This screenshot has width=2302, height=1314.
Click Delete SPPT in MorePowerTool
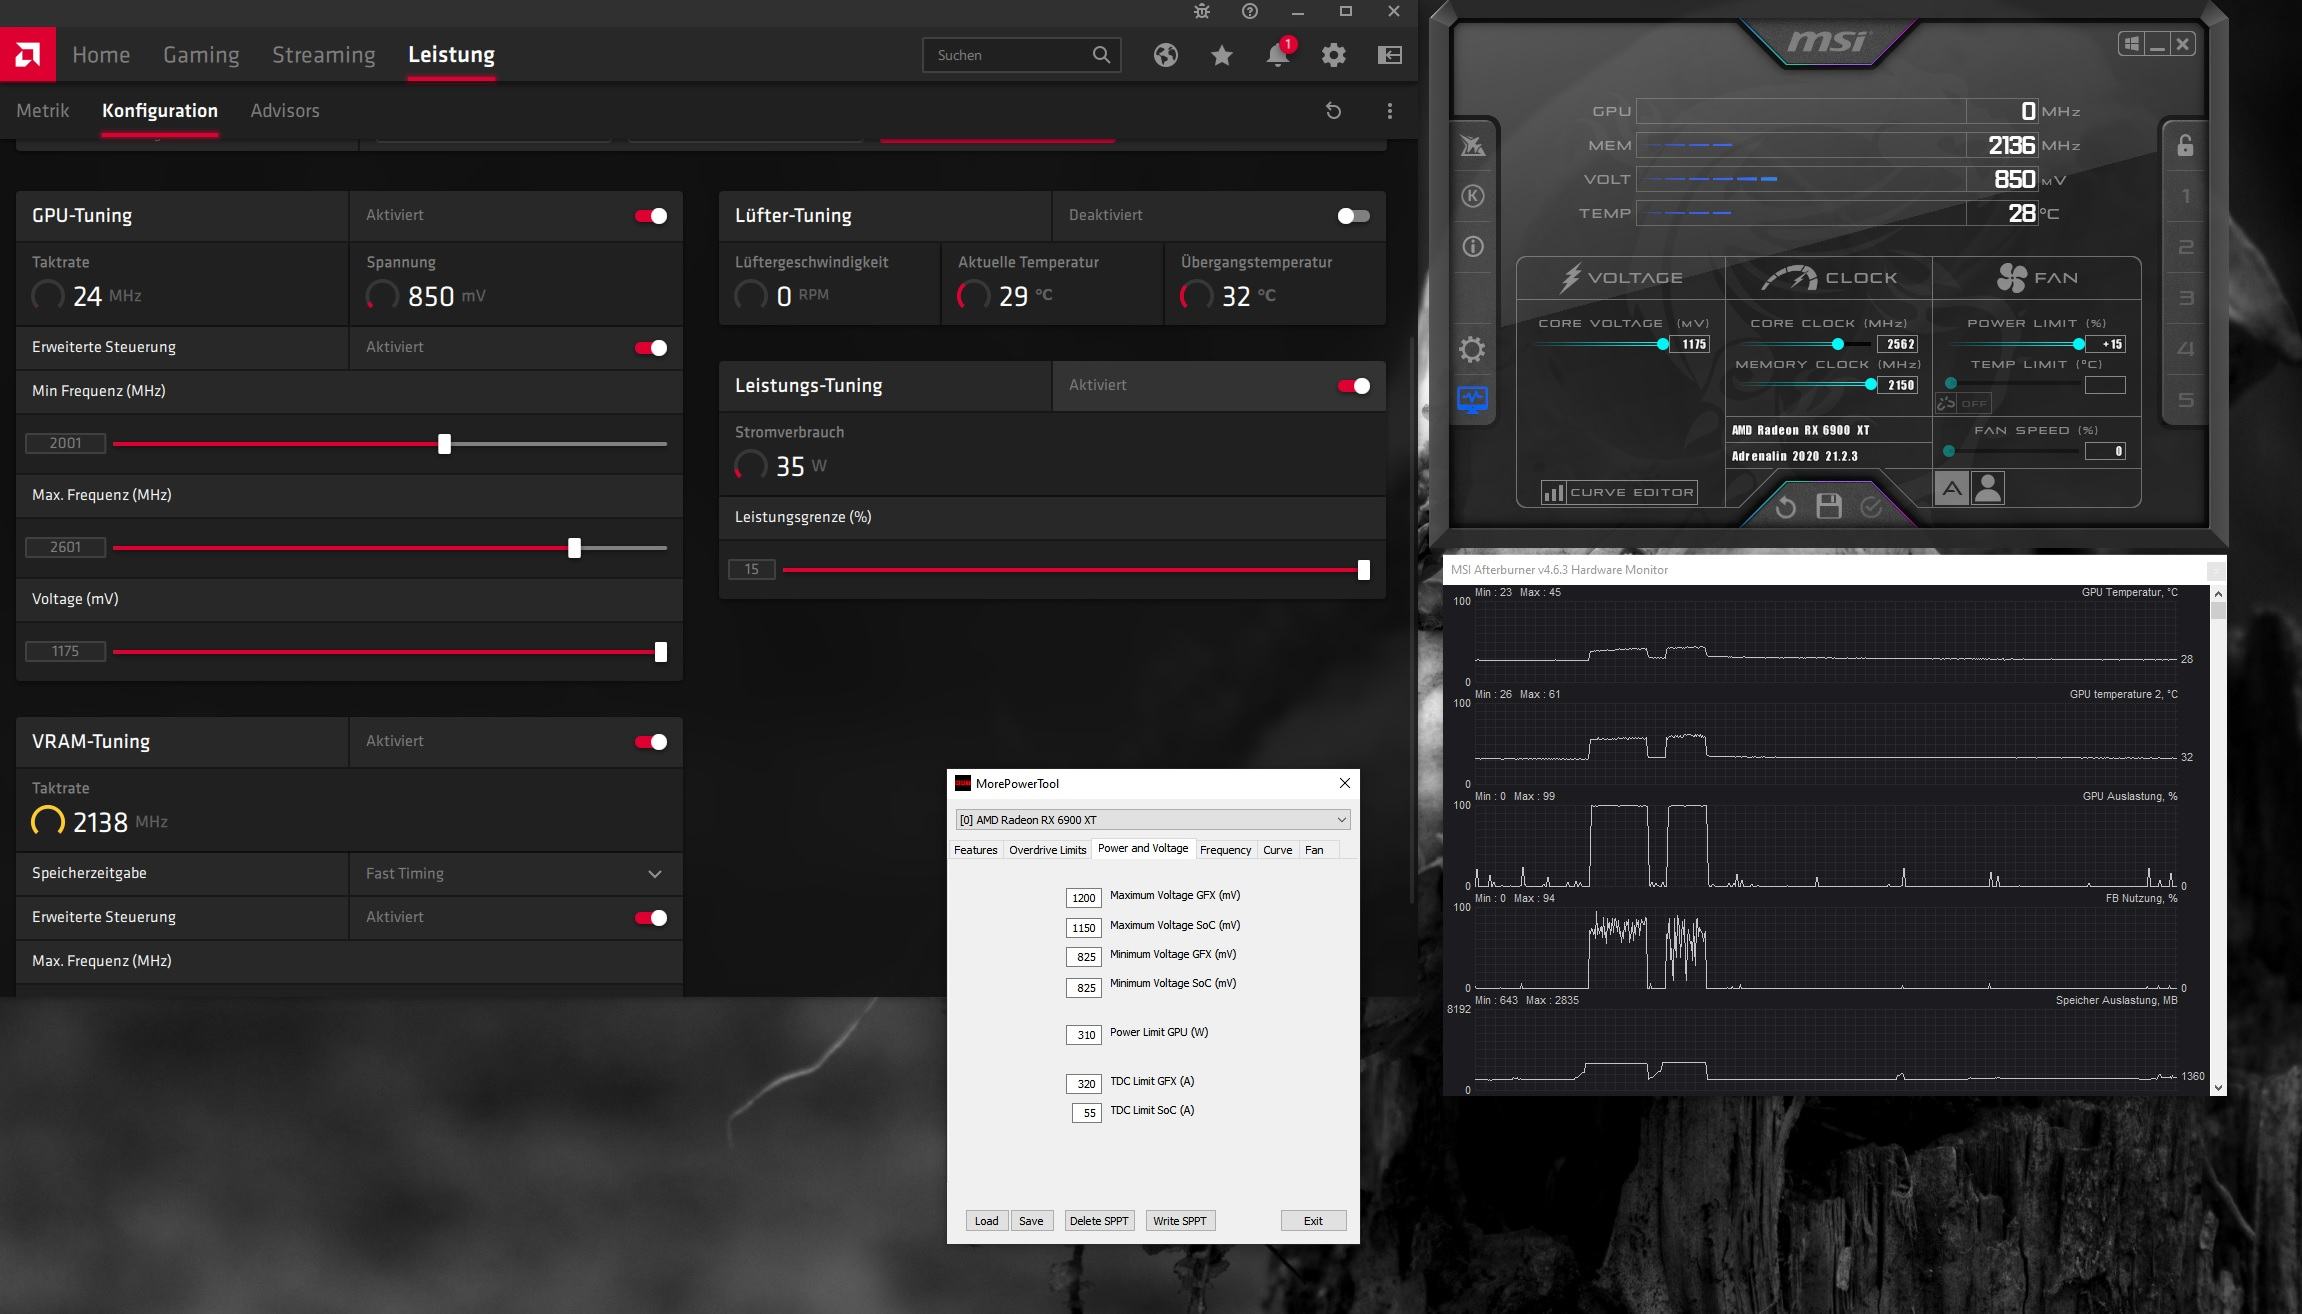point(1099,1221)
